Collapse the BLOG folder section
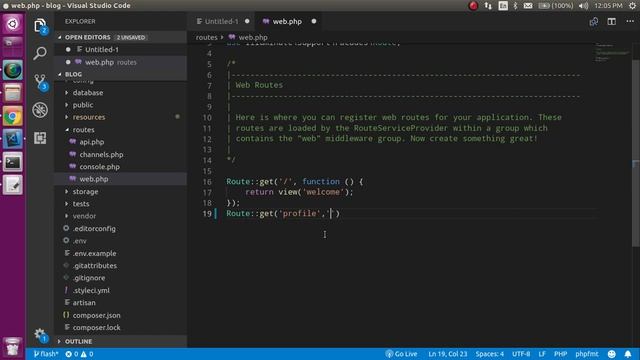The width and height of the screenshot is (640, 360). click(121, 74)
